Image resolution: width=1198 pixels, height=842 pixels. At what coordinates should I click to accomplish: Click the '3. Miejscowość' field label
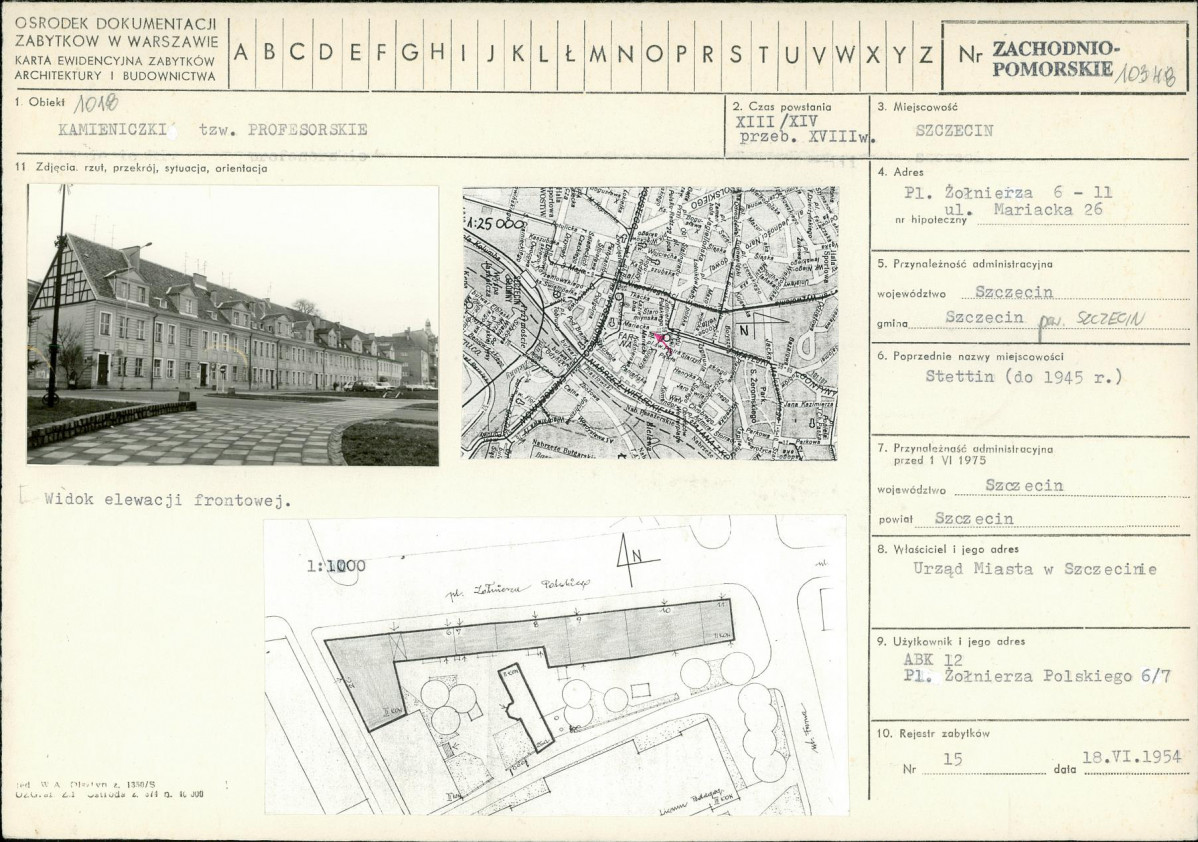coord(918,107)
